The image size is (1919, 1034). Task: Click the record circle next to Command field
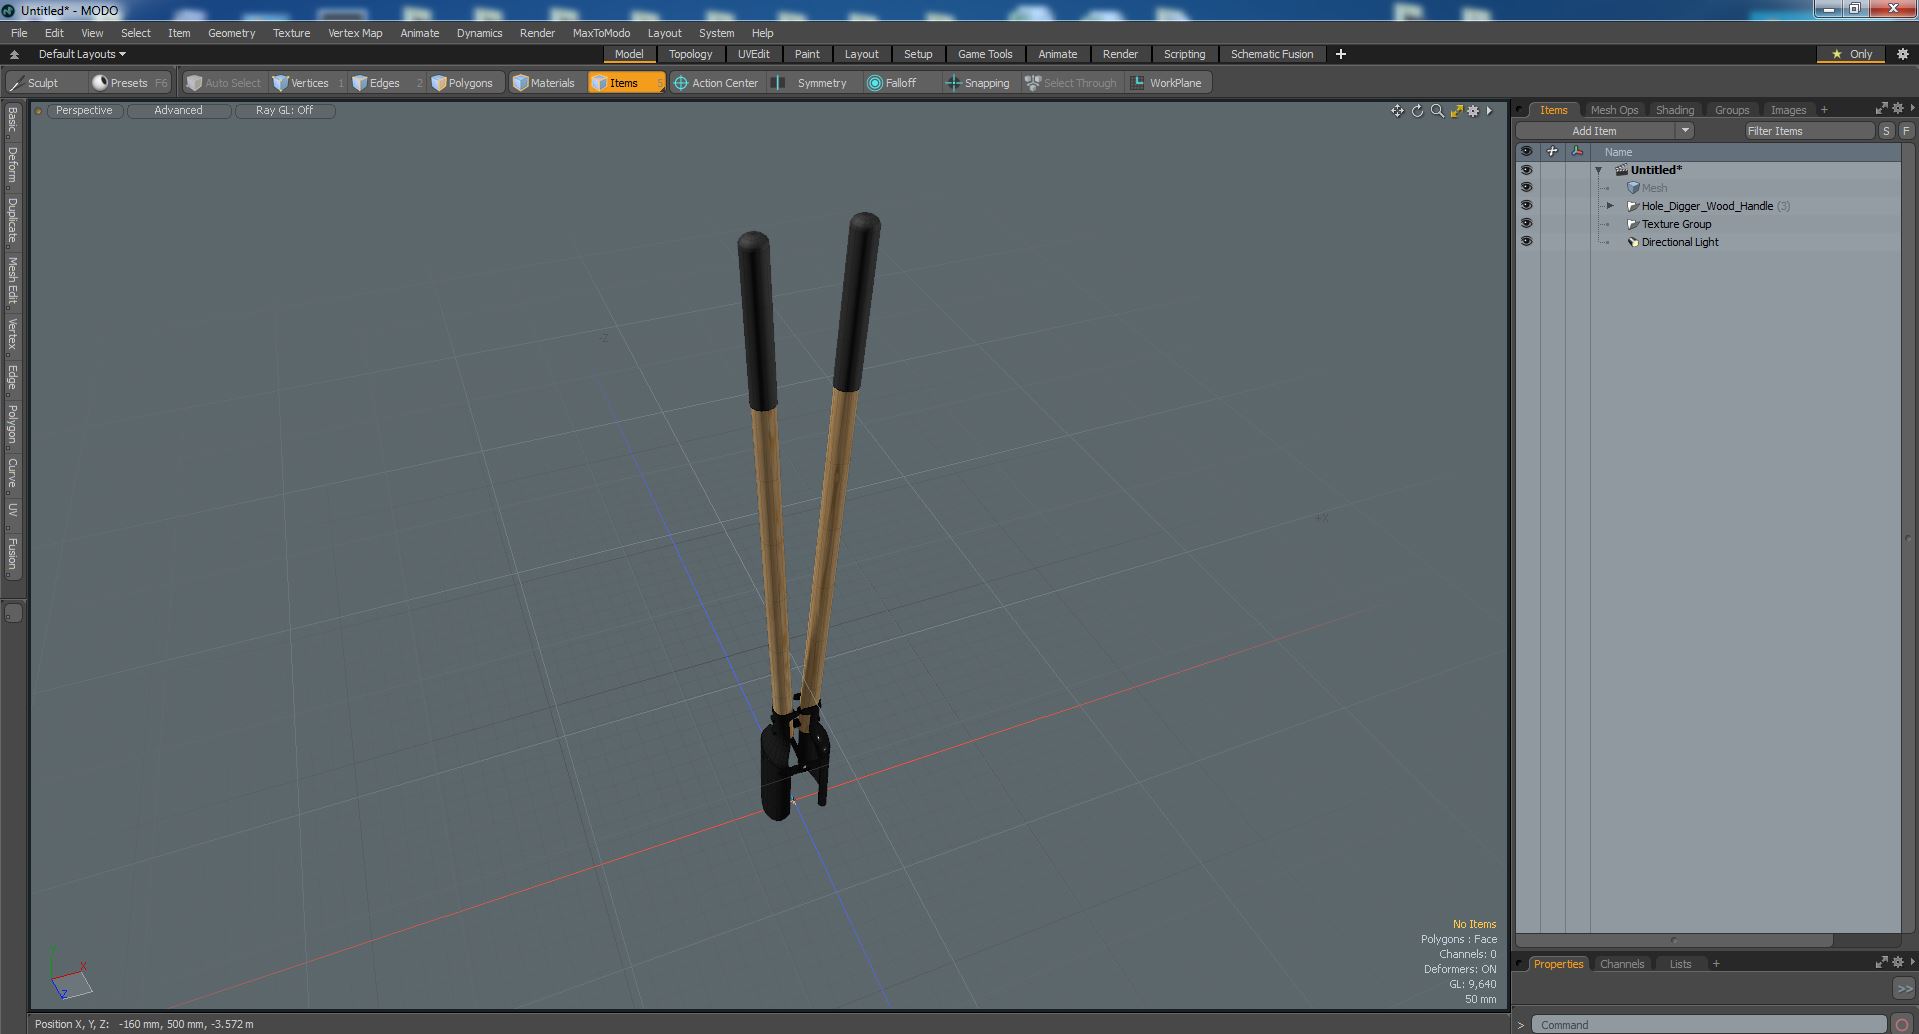click(1903, 1025)
